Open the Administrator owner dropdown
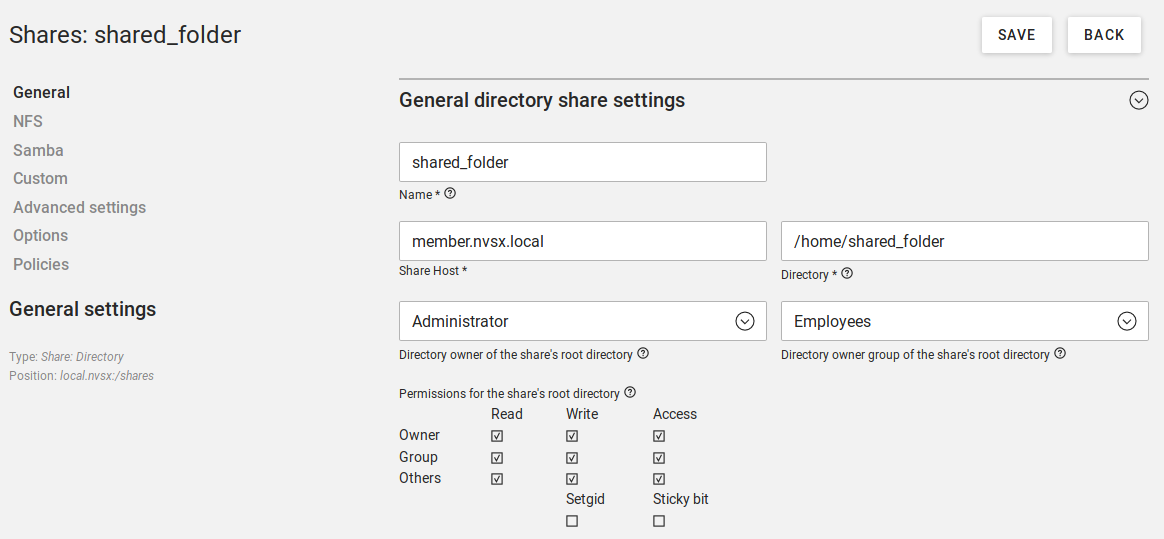Image resolution: width=1164 pixels, height=539 pixels. click(x=583, y=321)
